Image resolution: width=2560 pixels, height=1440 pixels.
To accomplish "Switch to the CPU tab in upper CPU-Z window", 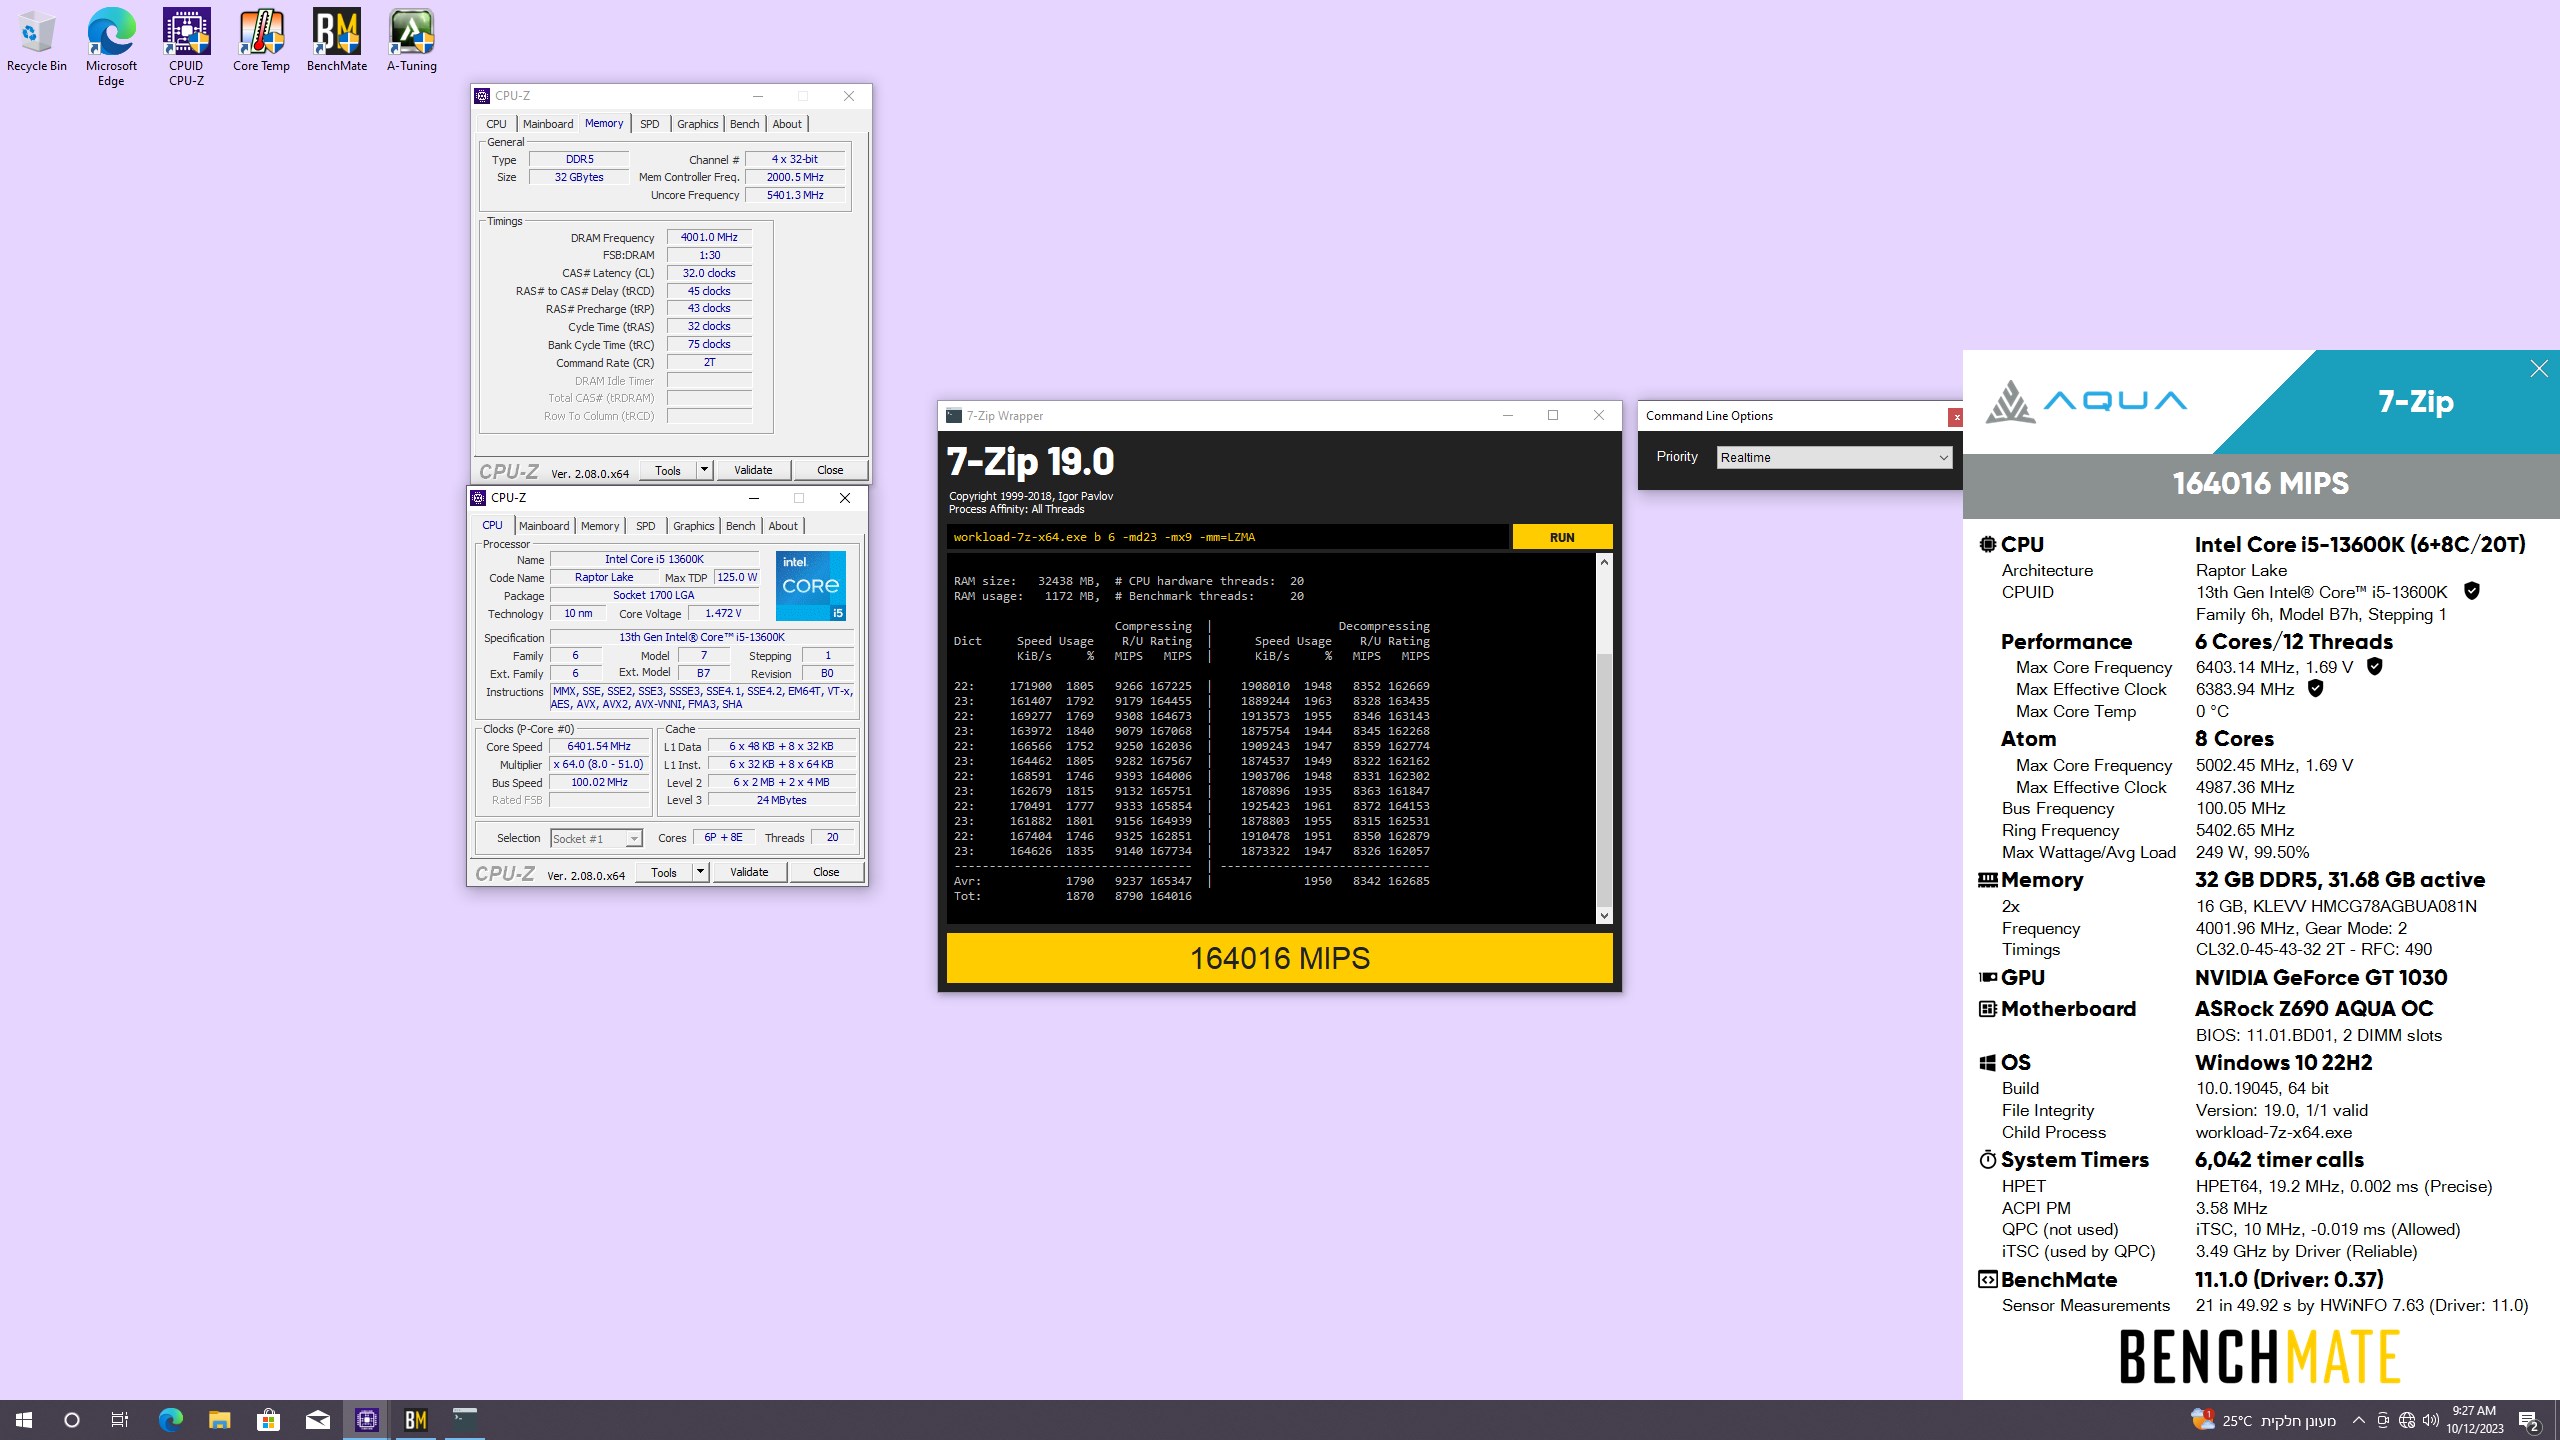I will point(496,124).
